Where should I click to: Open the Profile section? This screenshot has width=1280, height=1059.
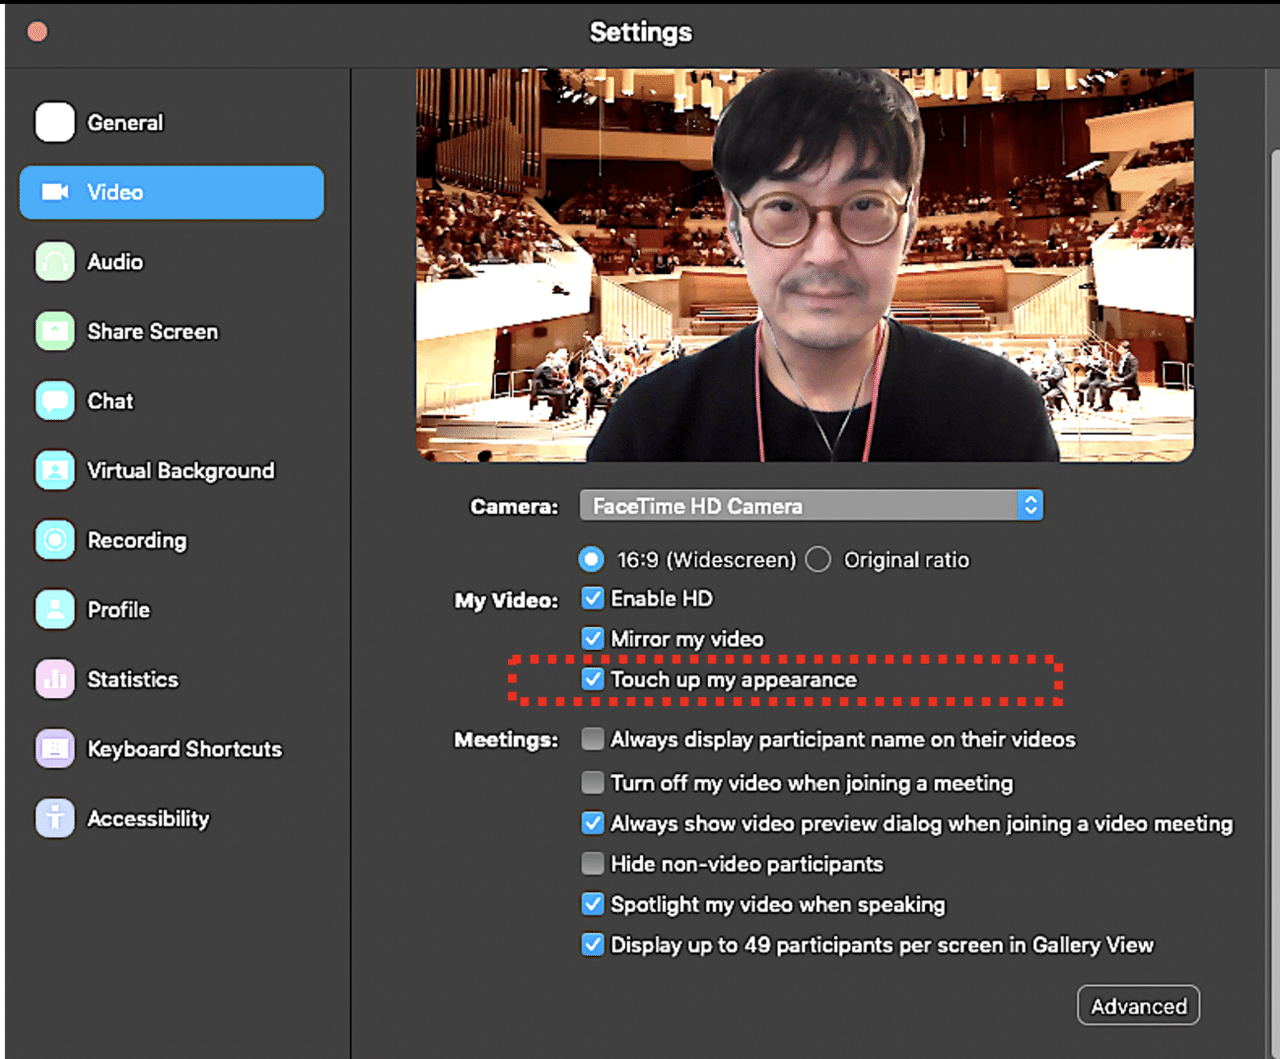[171, 609]
